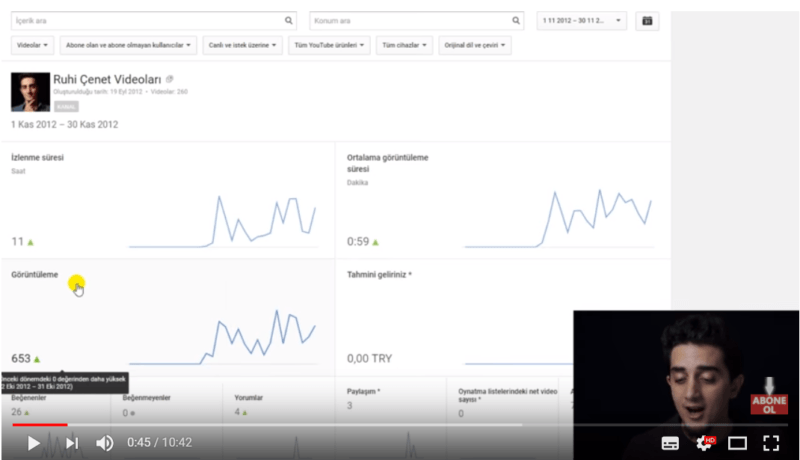Expand the Tüm YouTube ürünleri filter
The width and height of the screenshot is (800, 460).
click(x=329, y=45)
